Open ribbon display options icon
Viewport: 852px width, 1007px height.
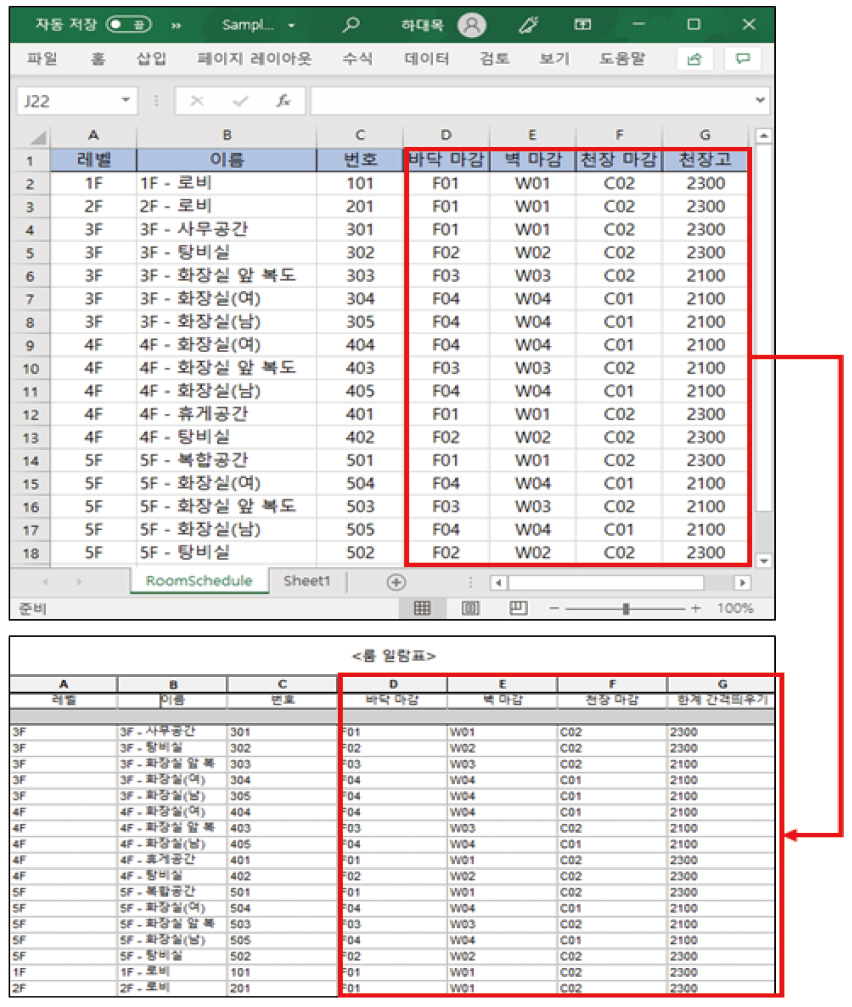(x=582, y=24)
